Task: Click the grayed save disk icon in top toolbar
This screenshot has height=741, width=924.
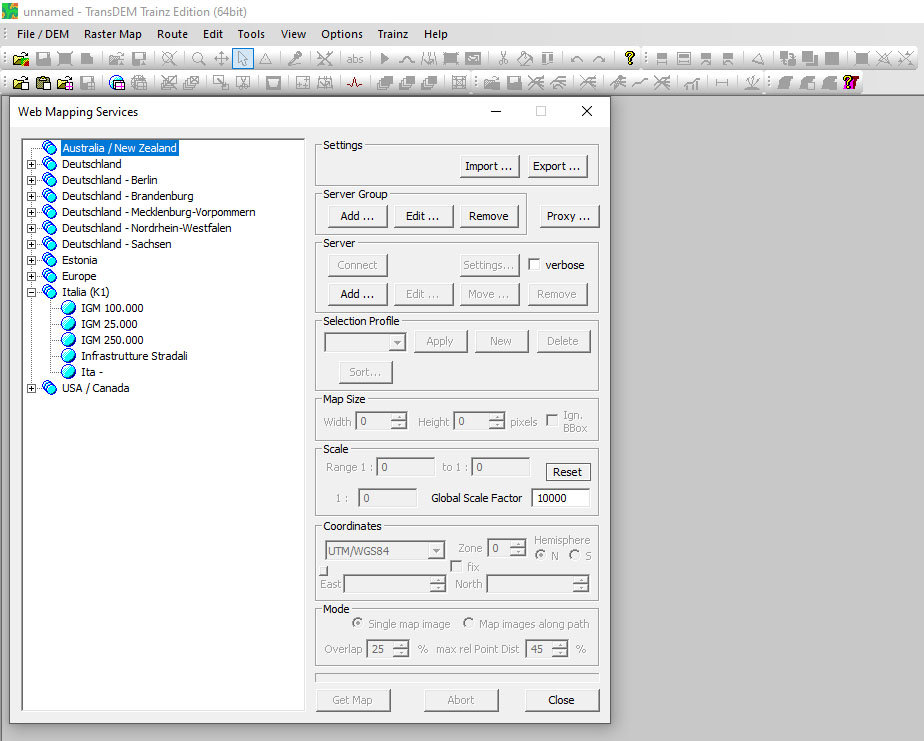Action: coord(43,58)
